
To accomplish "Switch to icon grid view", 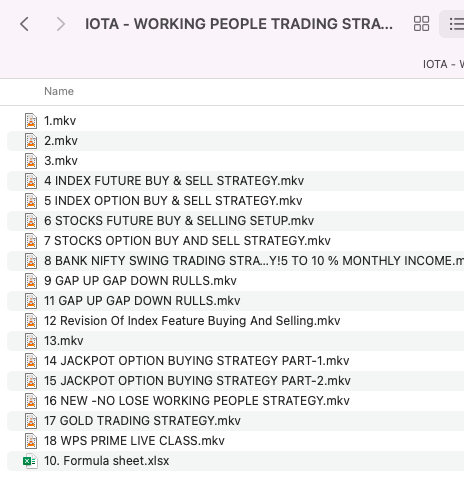I will [421, 24].
